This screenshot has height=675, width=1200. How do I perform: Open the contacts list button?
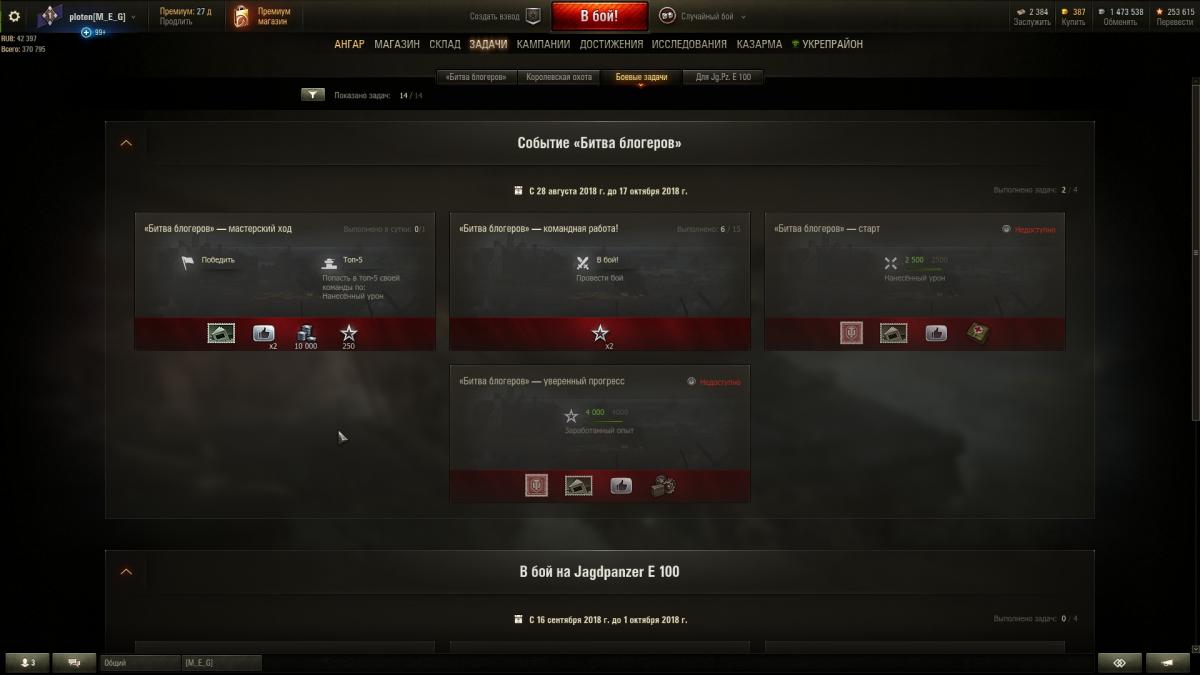point(27,663)
